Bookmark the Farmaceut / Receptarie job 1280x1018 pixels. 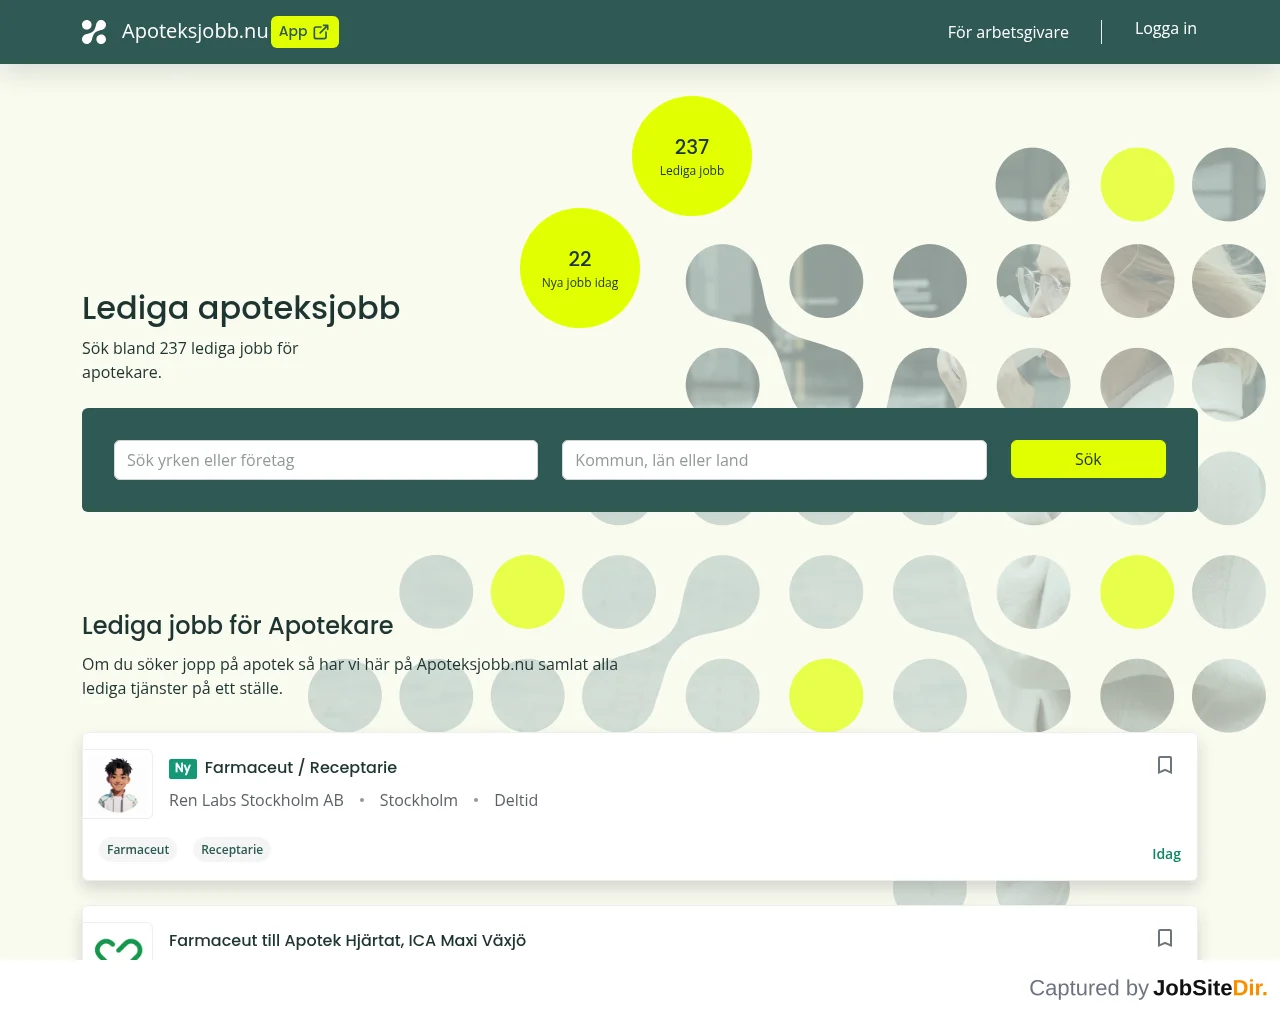pyautogui.click(x=1165, y=765)
